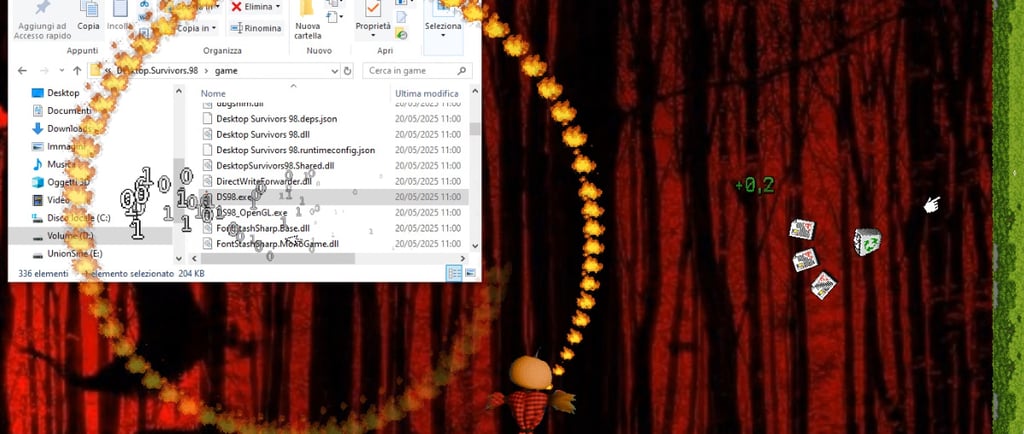Click the topmost document enemy icon
The height and width of the screenshot is (434, 1024).
(802, 229)
